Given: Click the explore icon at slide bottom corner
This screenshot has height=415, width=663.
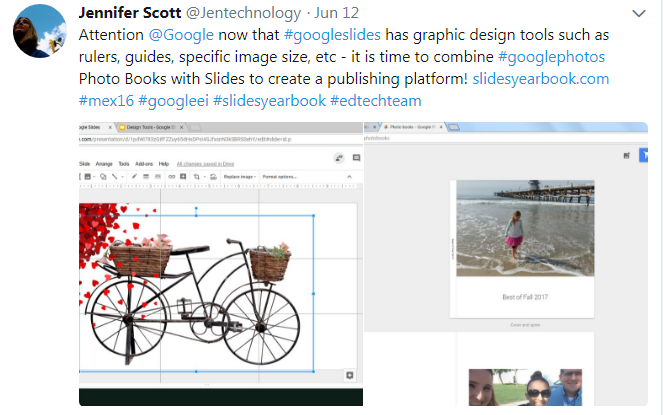Looking at the screenshot, I should click(350, 375).
